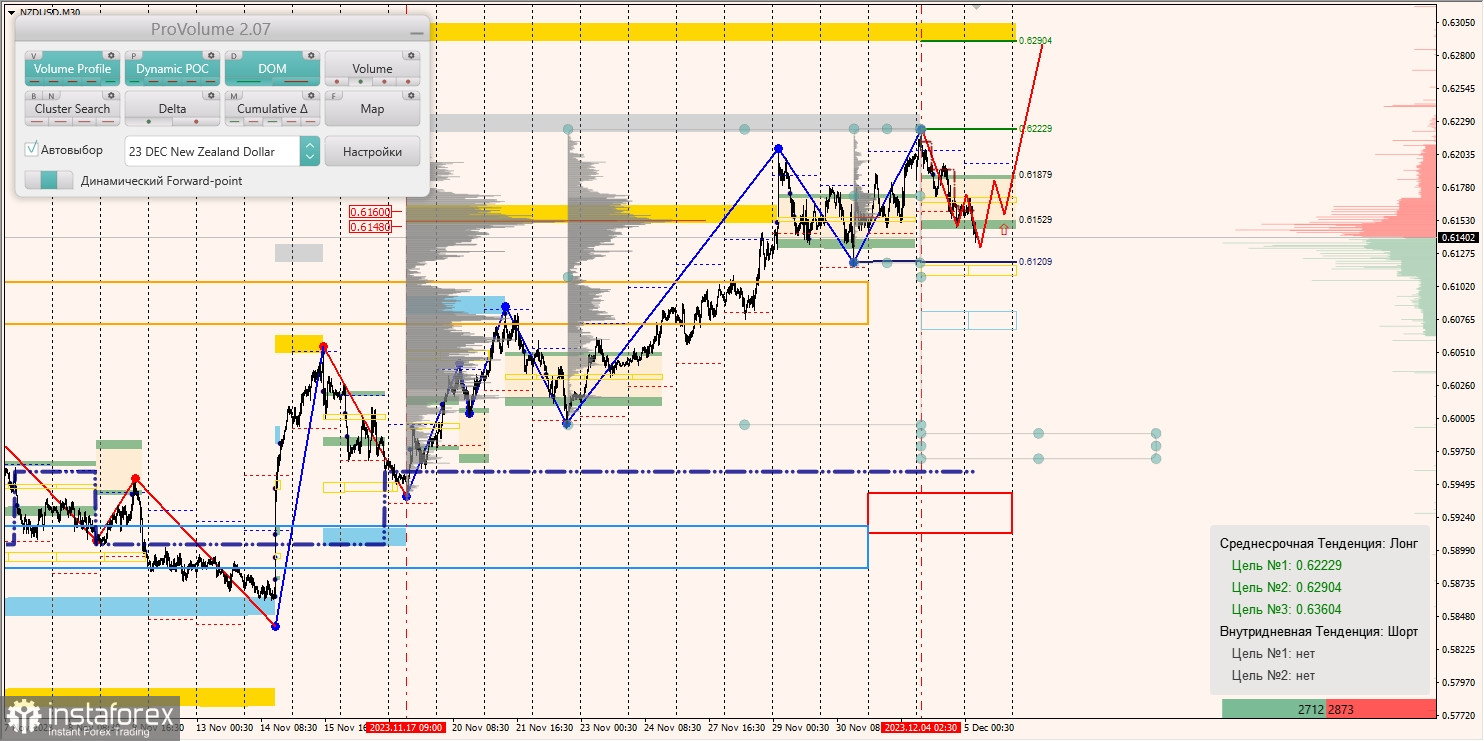The width and height of the screenshot is (1484, 741).
Task: Click the V hotkey tab on Volume Profile
Action: pyautogui.click(x=34, y=56)
